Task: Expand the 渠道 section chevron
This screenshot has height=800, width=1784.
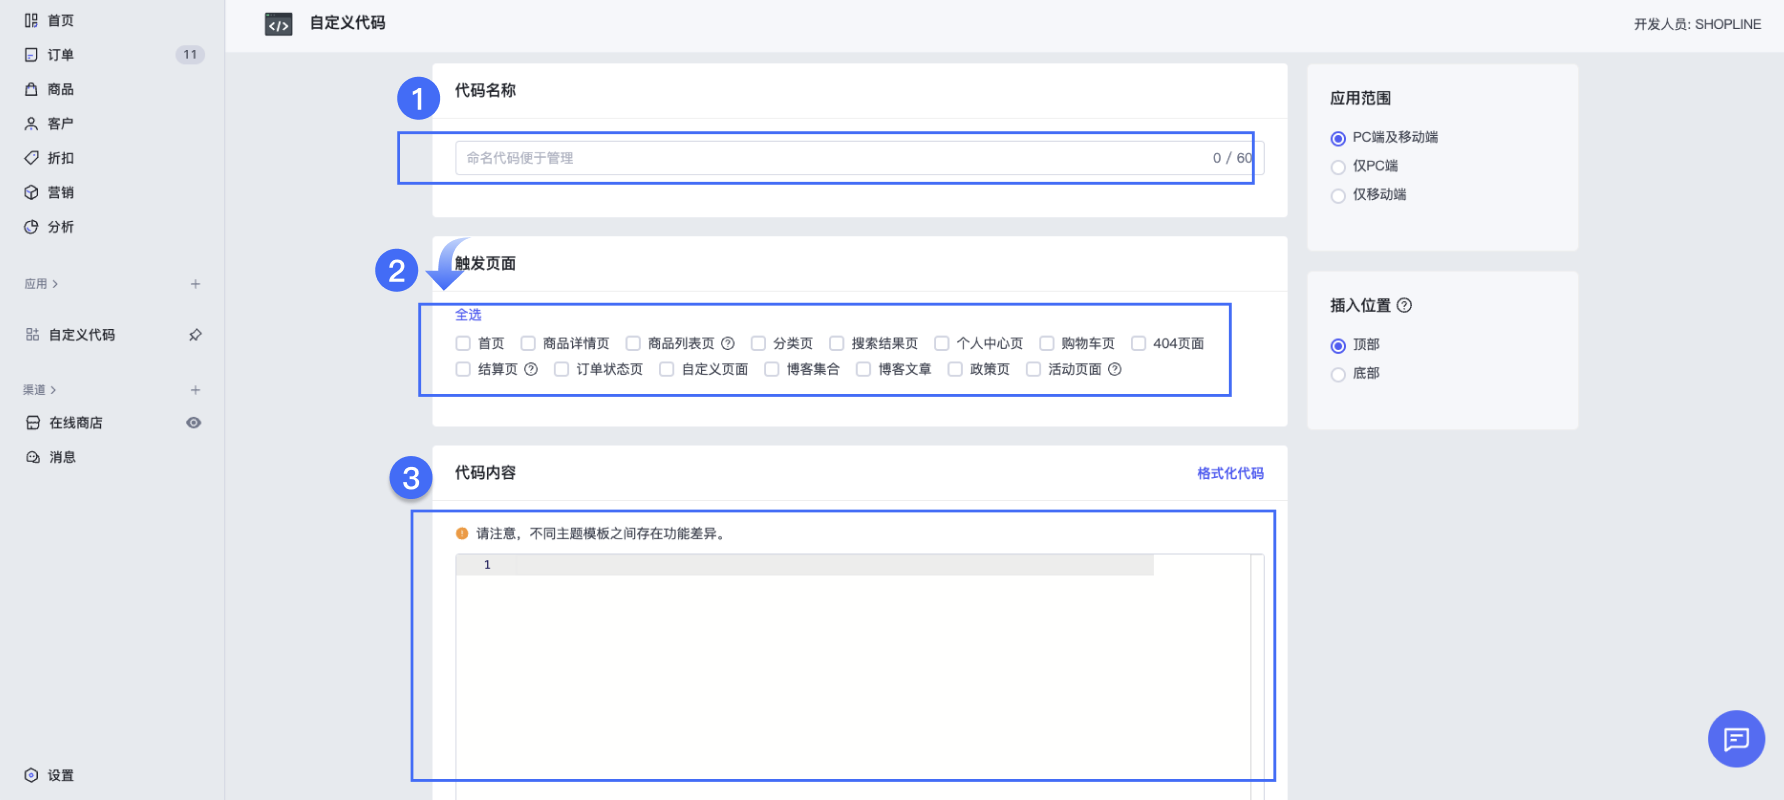Action: click(53, 390)
